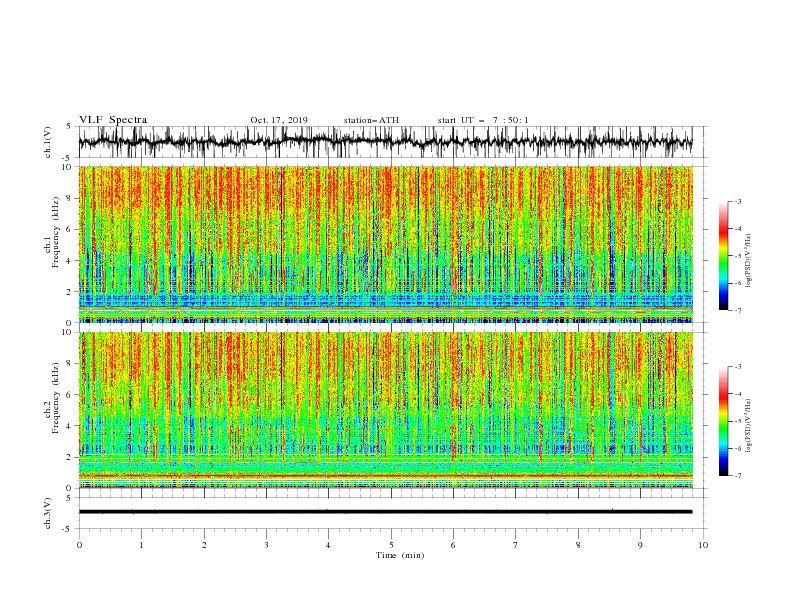Click the ch.2 PSD color bar
The width and height of the screenshot is (792, 612).
(x=723, y=421)
